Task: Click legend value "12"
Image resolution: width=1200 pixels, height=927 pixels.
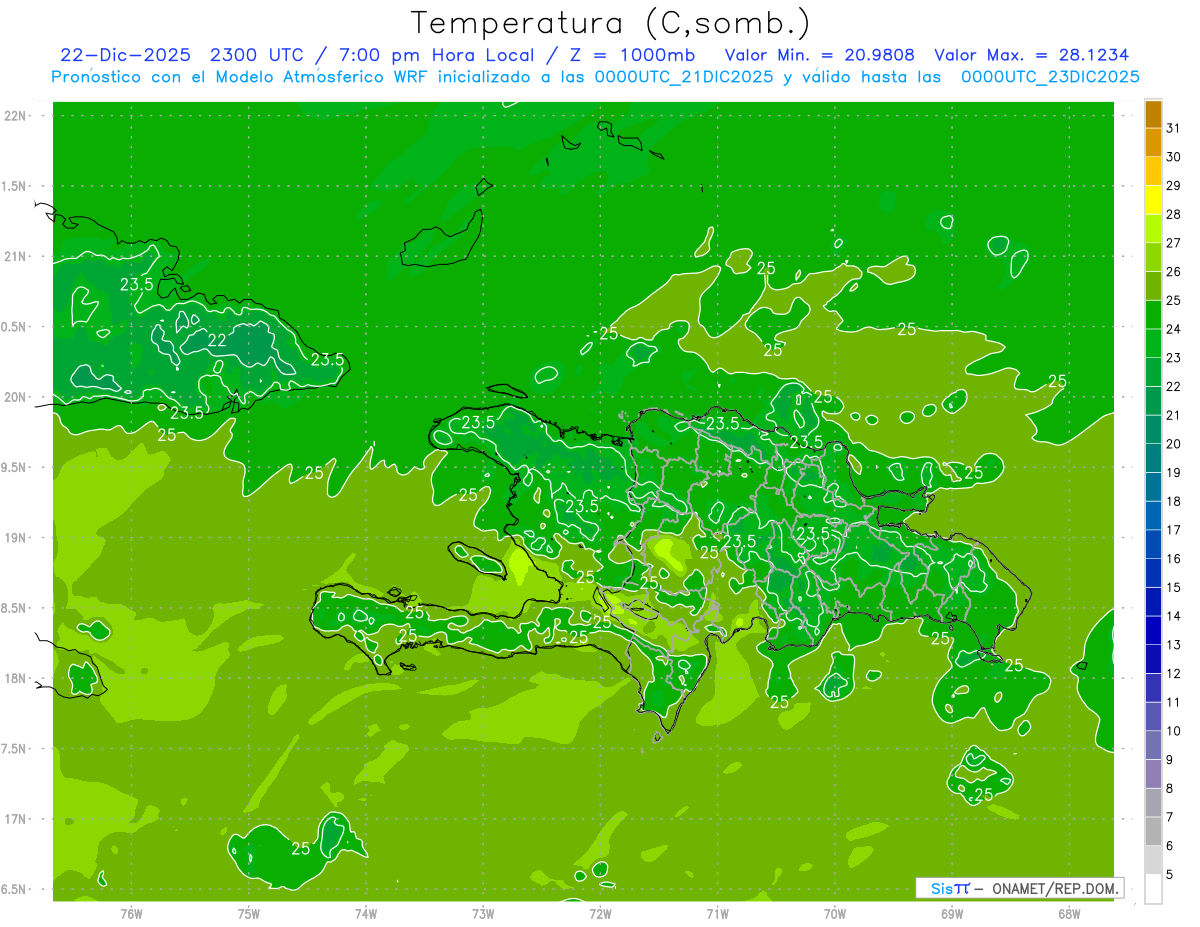Action: coord(1174,673)
